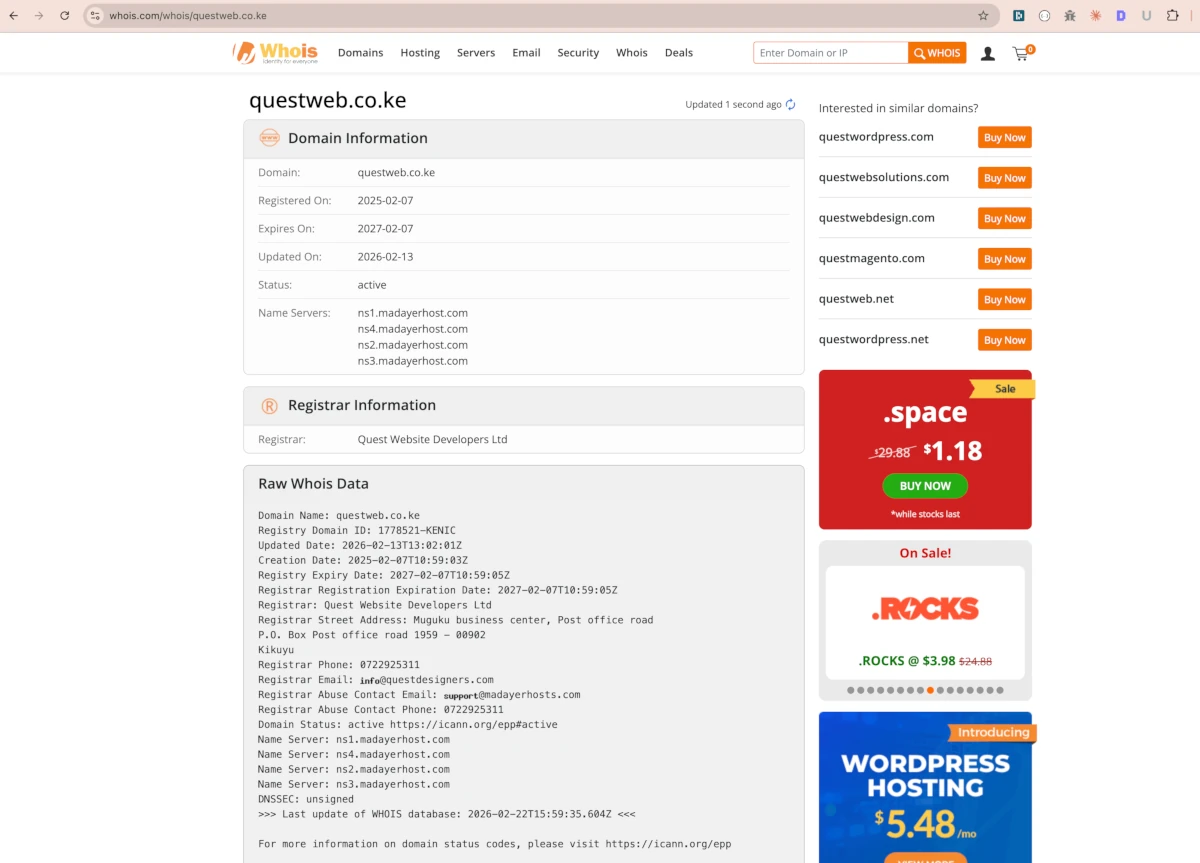Click the registered trademark icon beside Registrar Information
1200x863 pixels.
pyautogui.click(x=269, y=405)
